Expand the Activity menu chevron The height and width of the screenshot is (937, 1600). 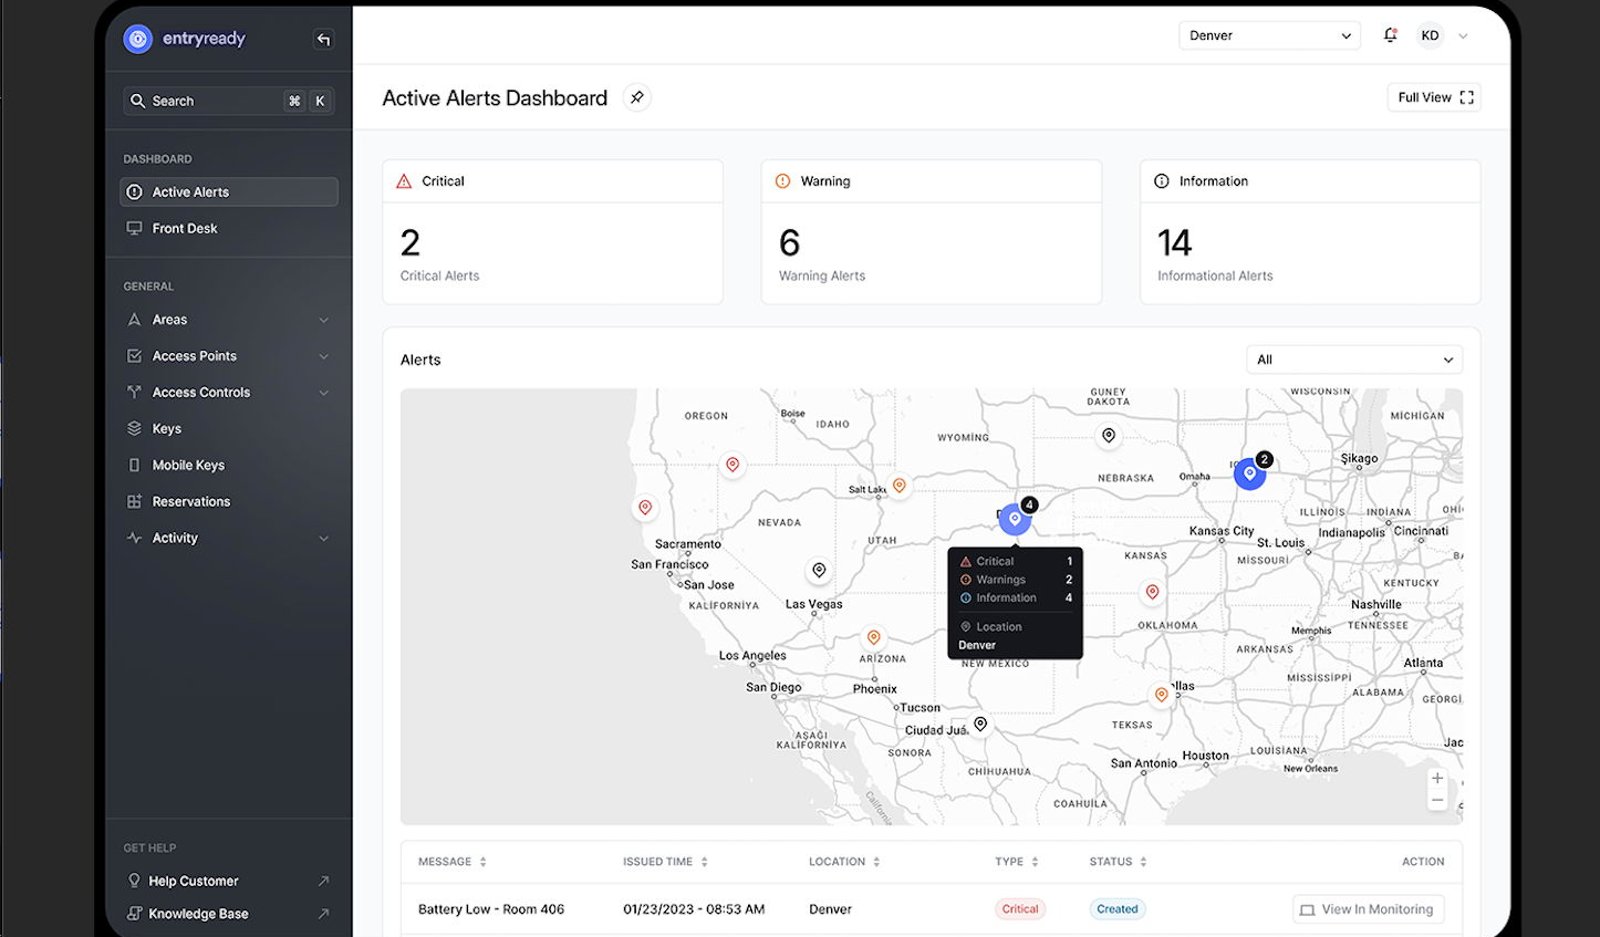tap(323, 538)
